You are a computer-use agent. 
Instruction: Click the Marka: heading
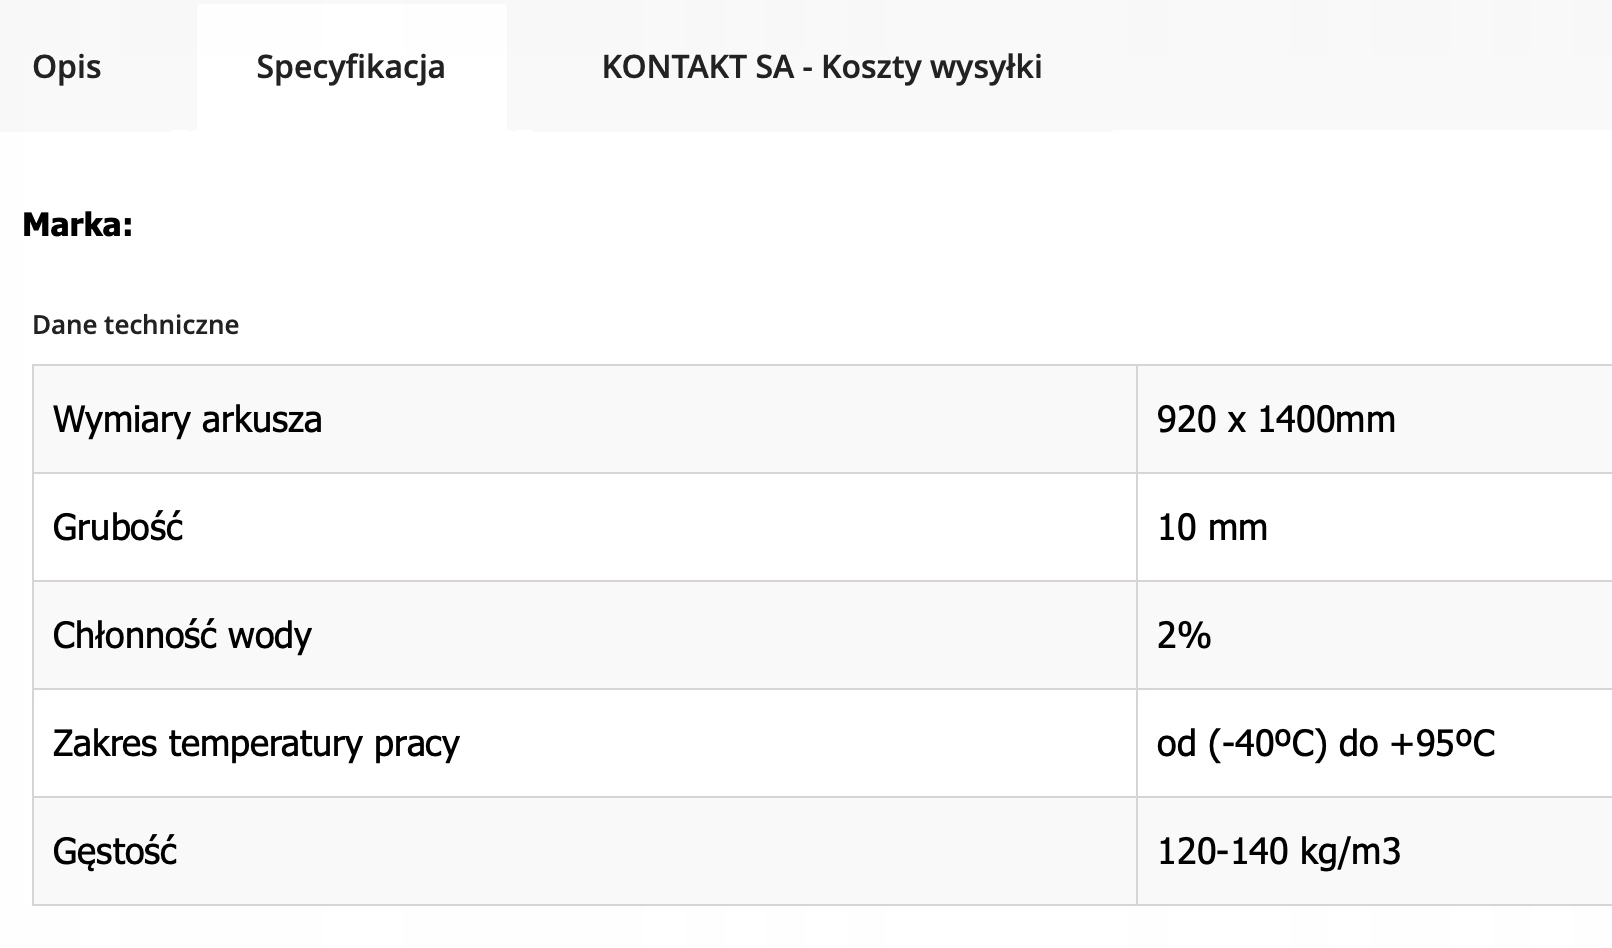coord(77,224)
